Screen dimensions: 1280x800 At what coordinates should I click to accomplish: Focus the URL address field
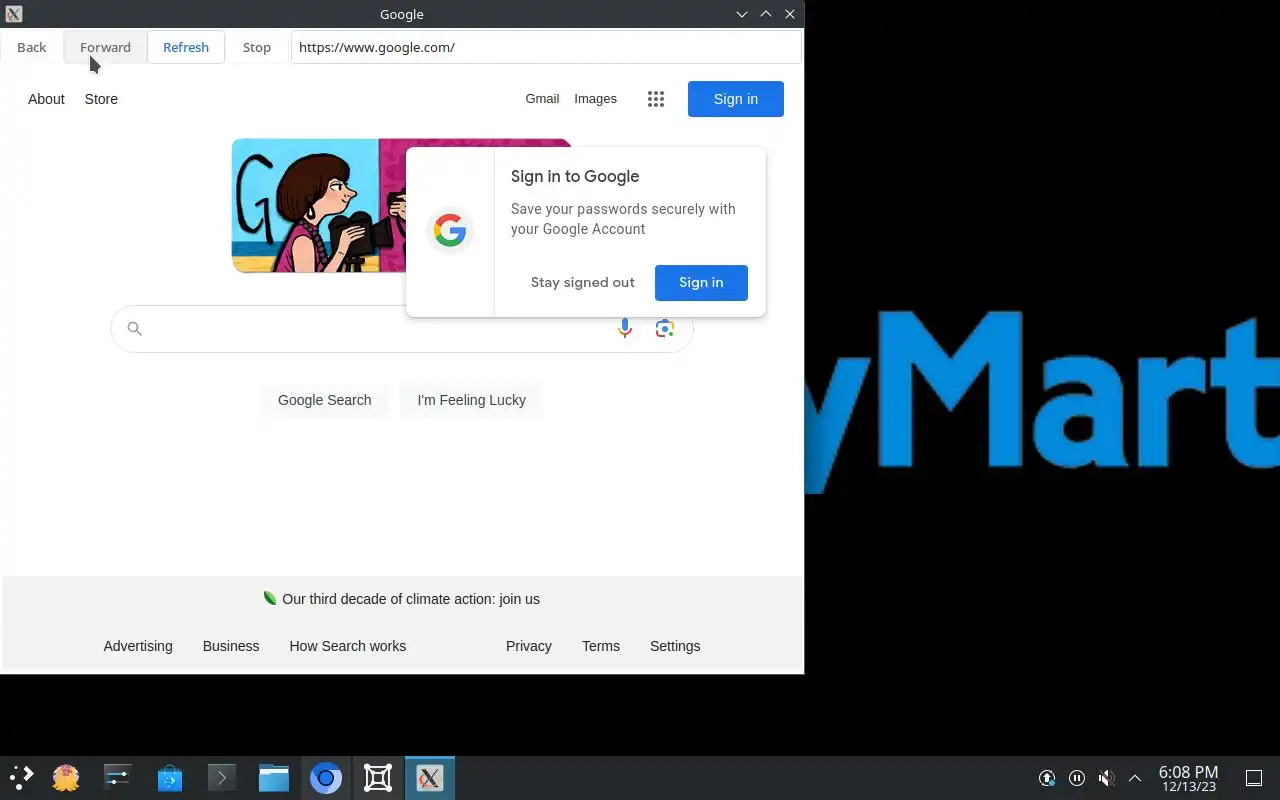[546, 47]
